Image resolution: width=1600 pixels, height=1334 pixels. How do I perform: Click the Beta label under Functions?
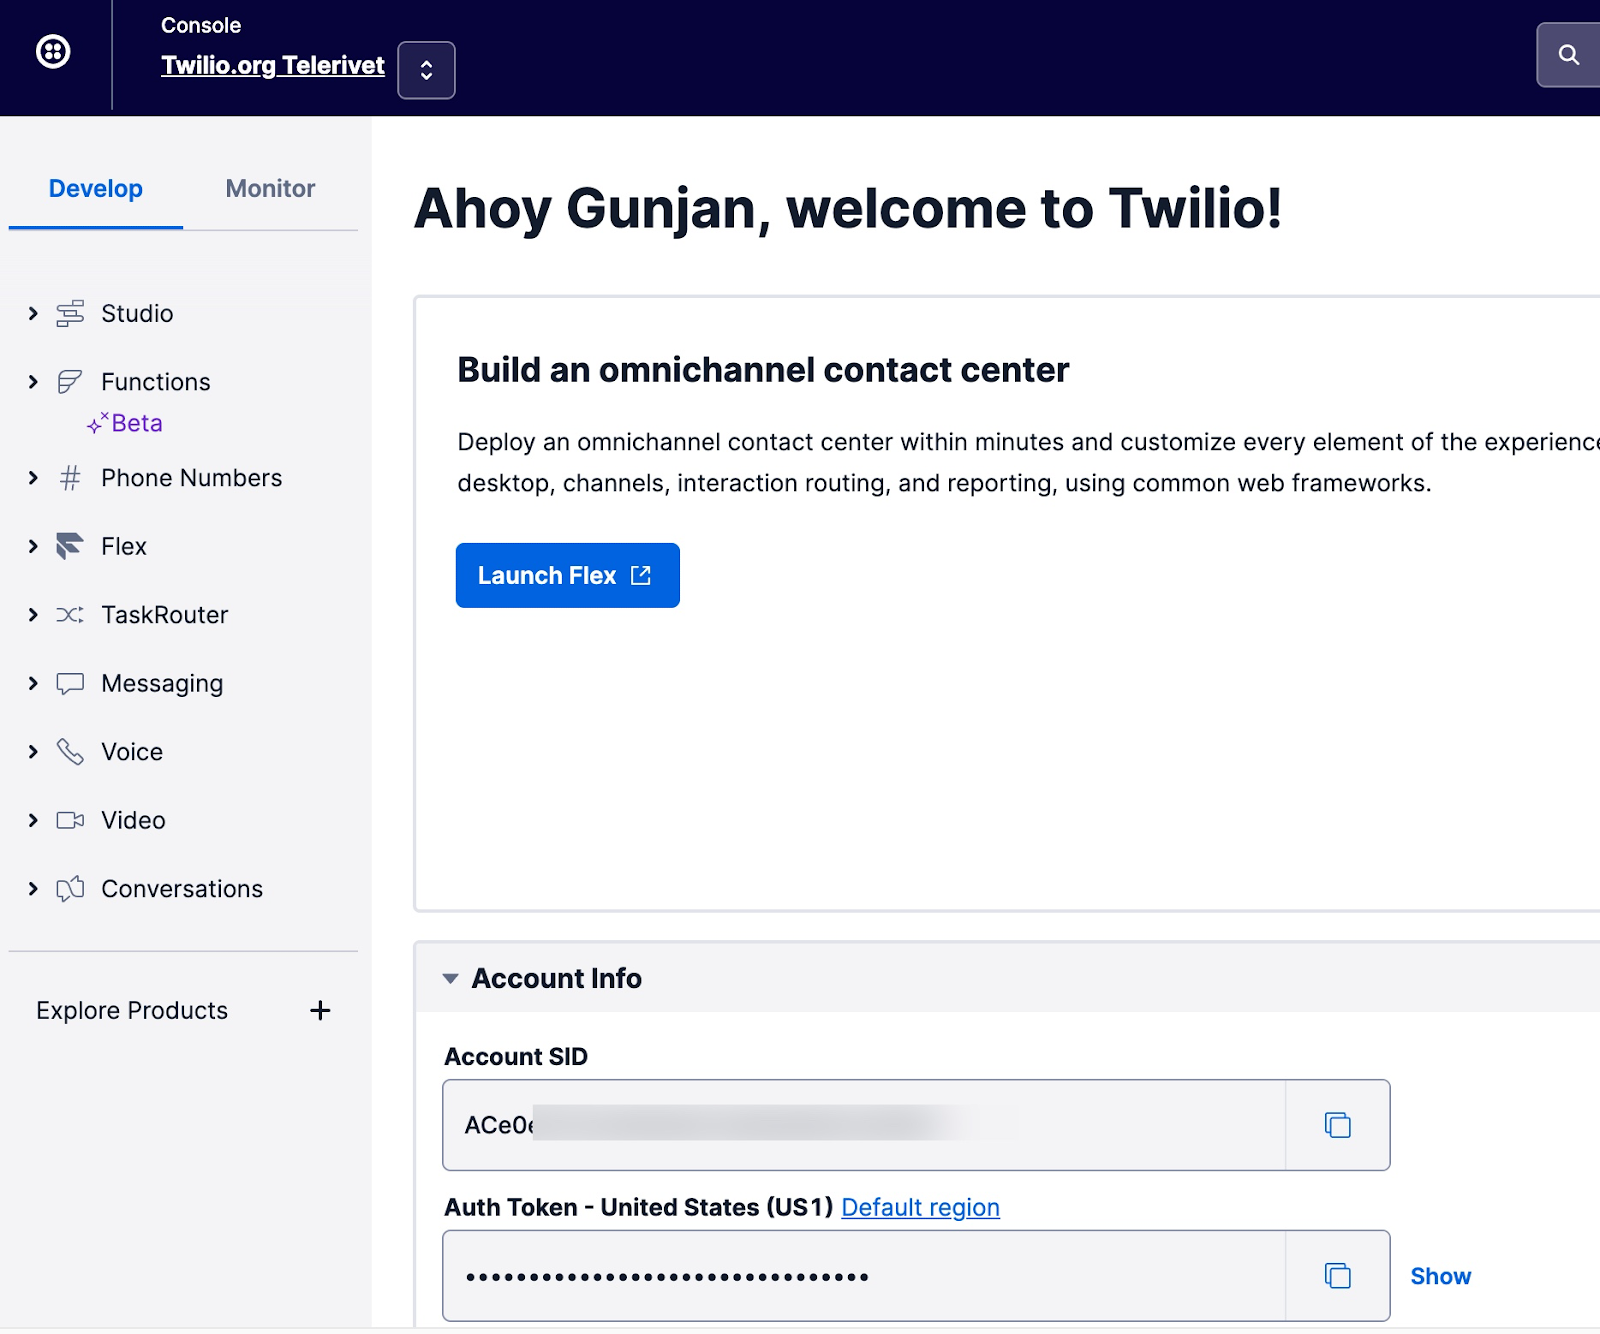(125, 423)
